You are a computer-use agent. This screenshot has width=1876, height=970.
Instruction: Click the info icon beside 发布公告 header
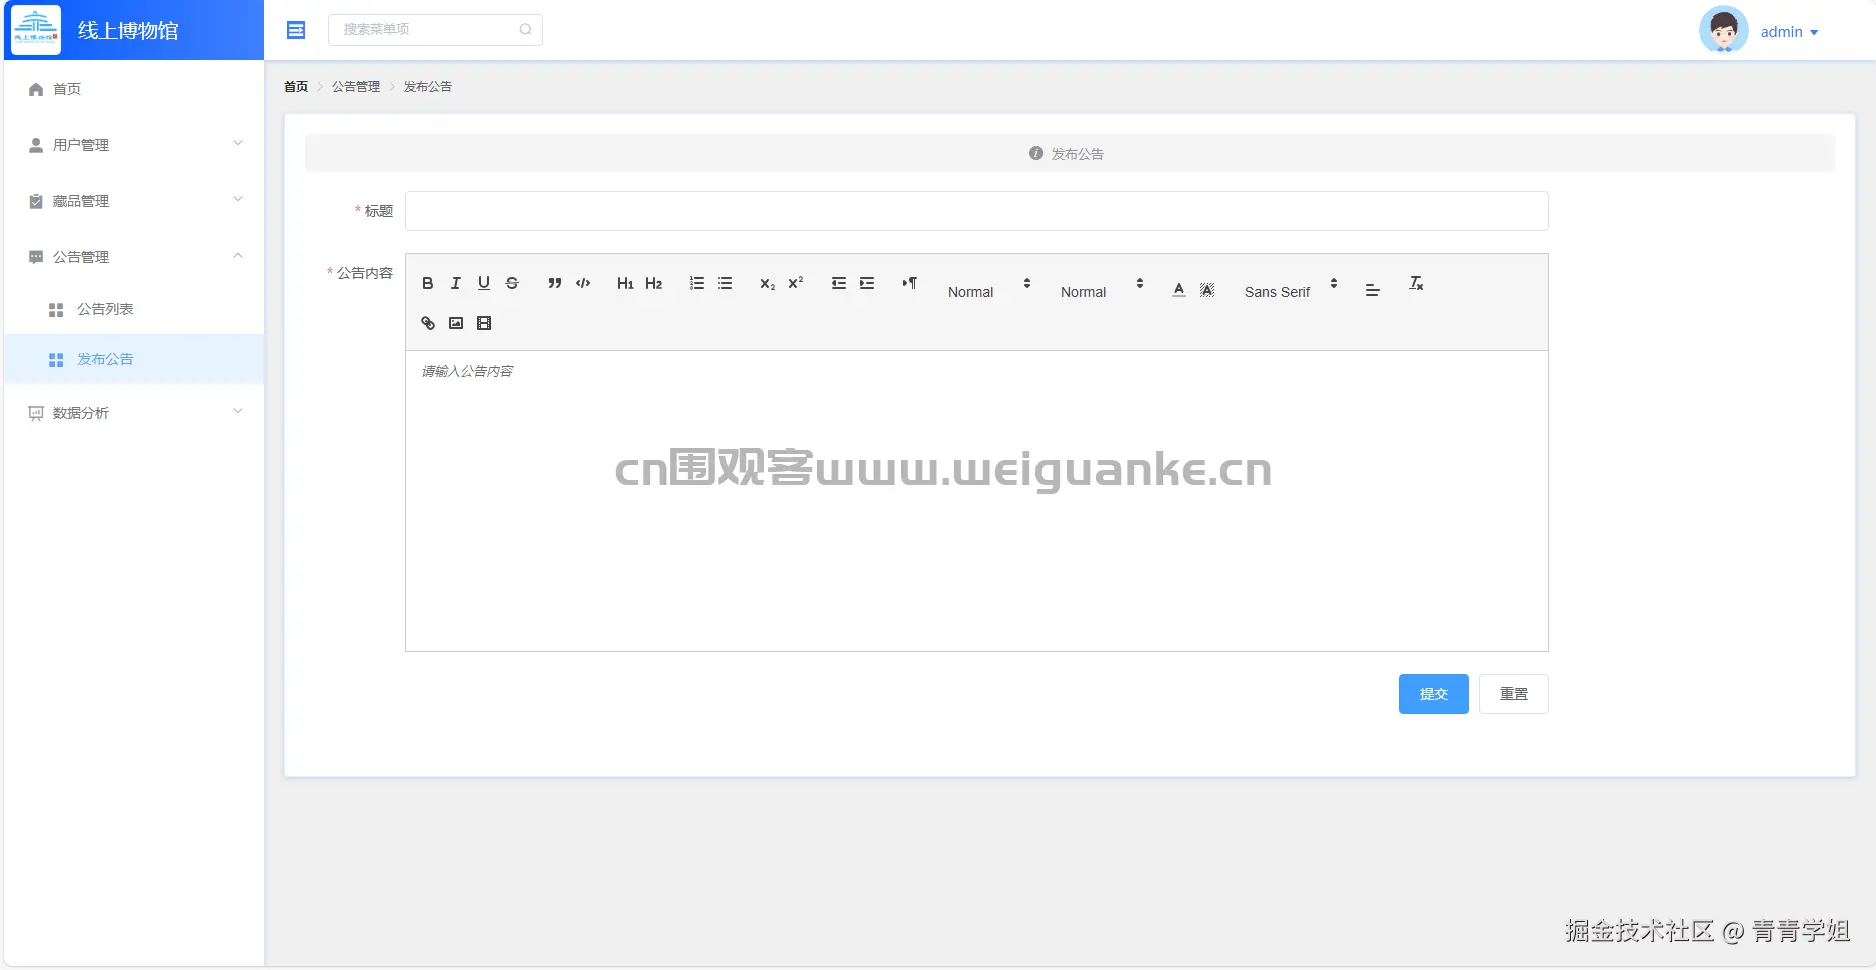1036,153
